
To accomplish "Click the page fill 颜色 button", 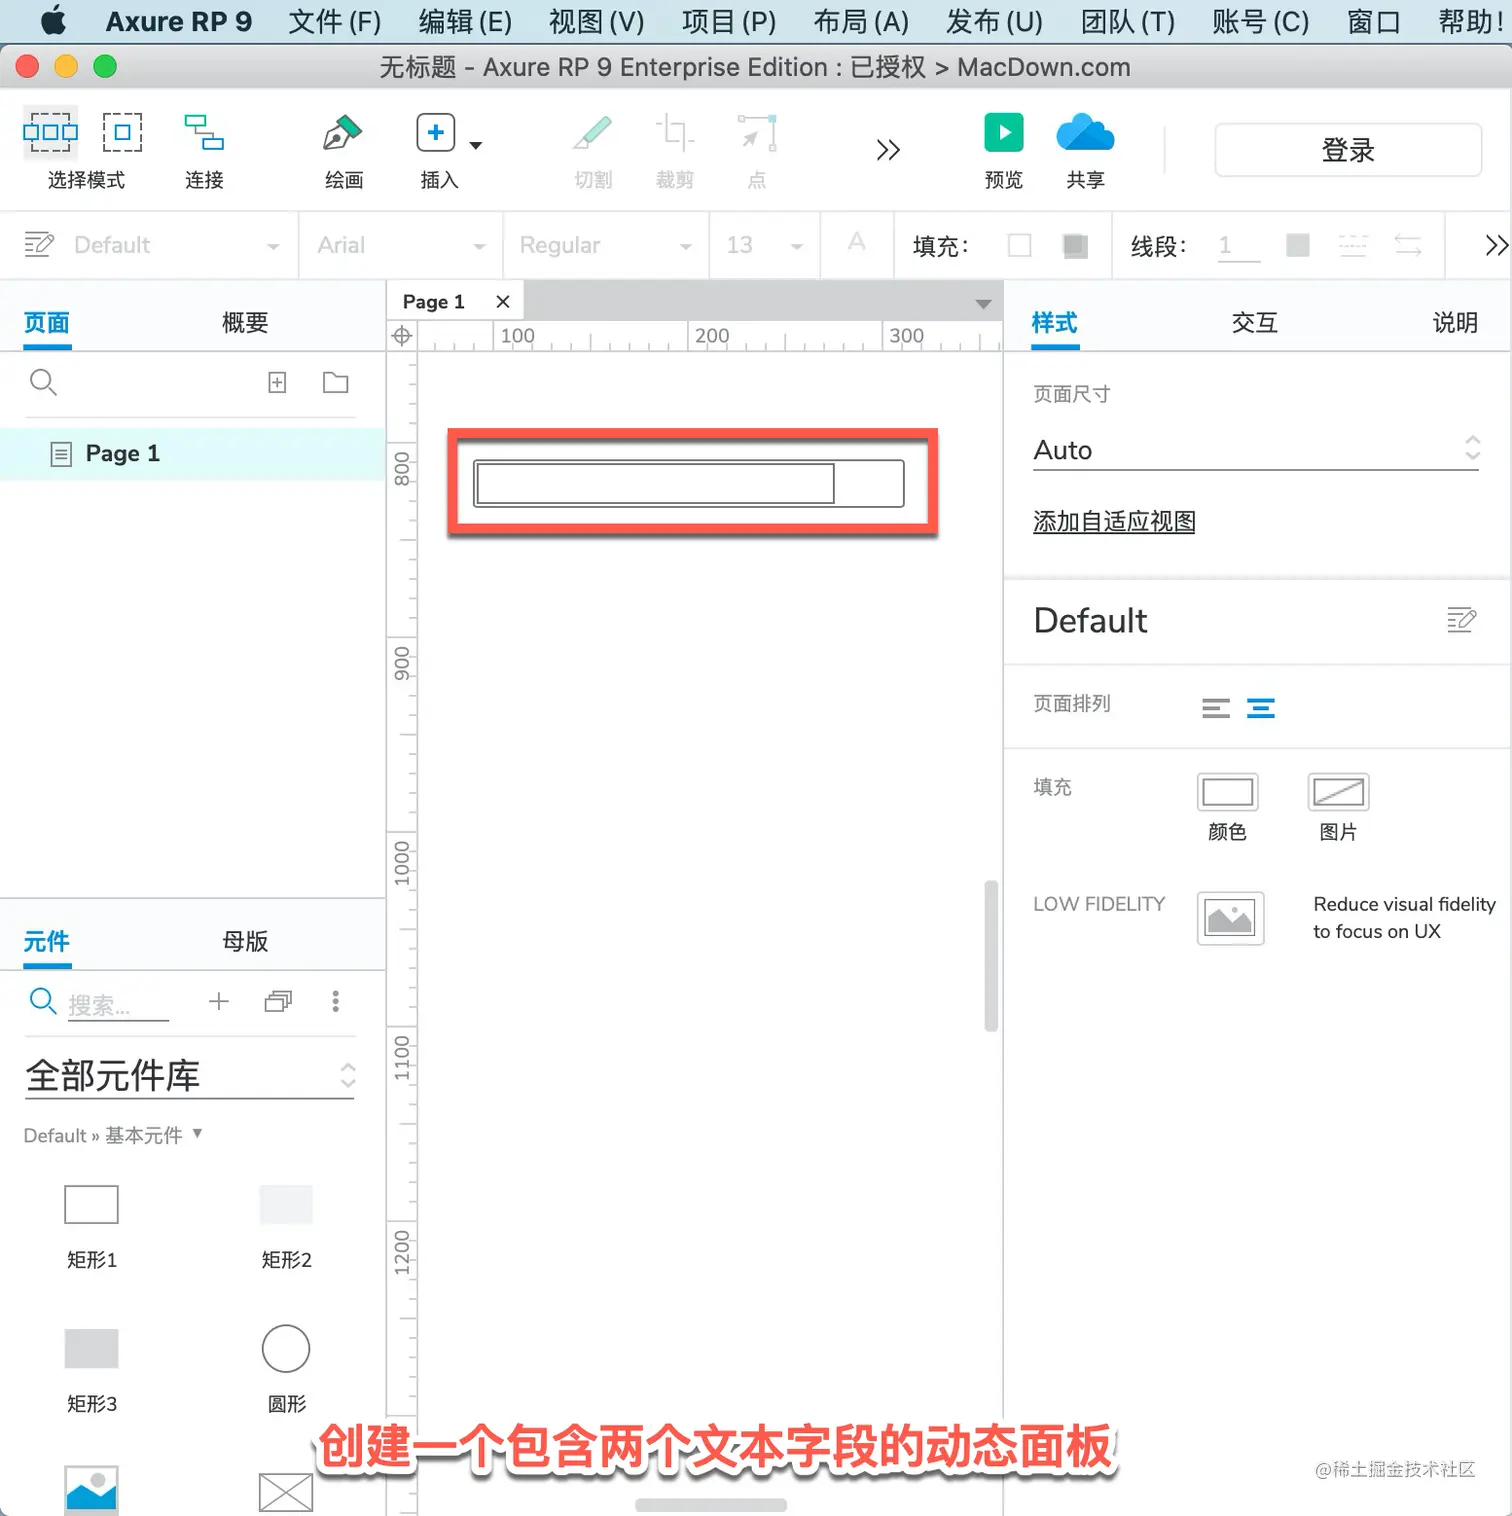I will click(x=1227, y=792).
